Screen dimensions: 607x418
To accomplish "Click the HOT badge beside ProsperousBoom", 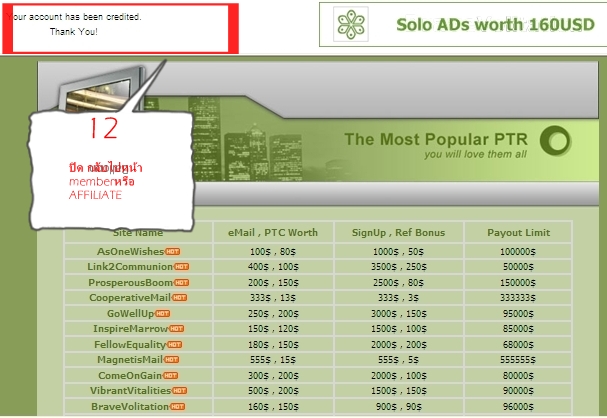I will 182,282.
